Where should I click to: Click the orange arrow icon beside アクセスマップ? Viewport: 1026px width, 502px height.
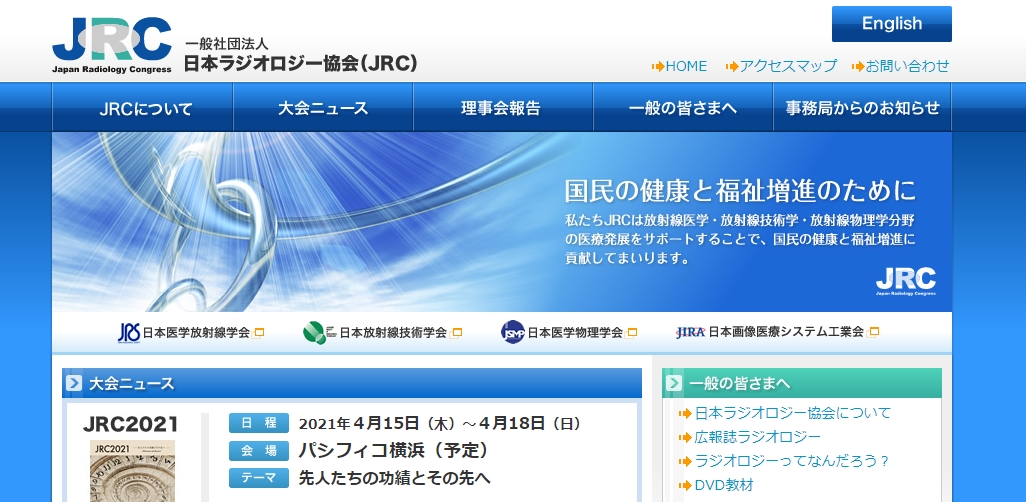732,67
